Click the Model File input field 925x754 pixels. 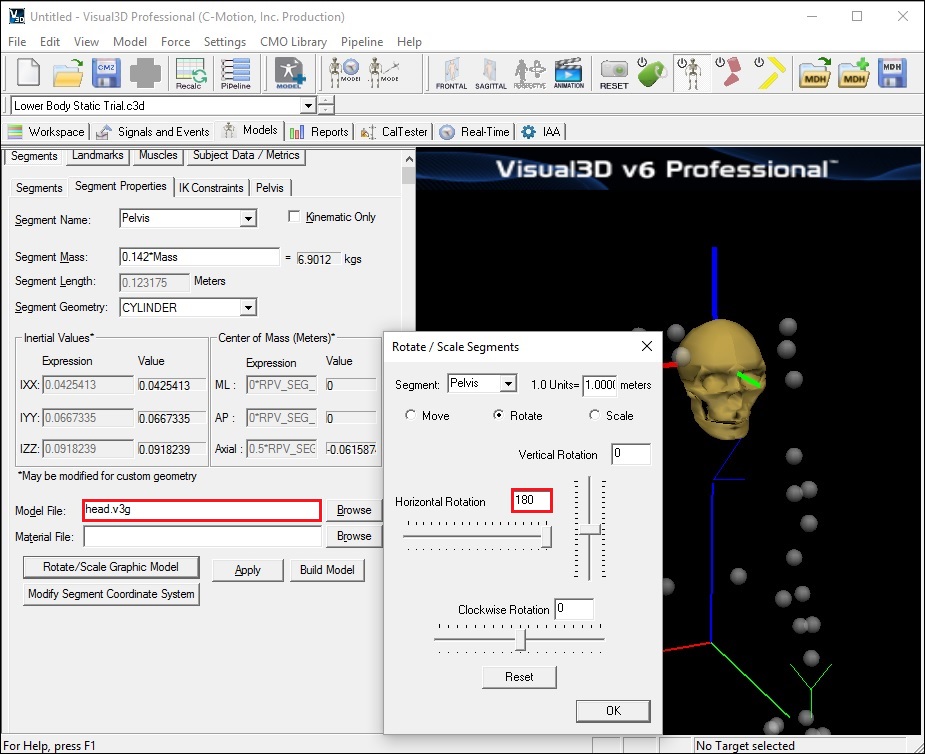[x=202, y=510]
